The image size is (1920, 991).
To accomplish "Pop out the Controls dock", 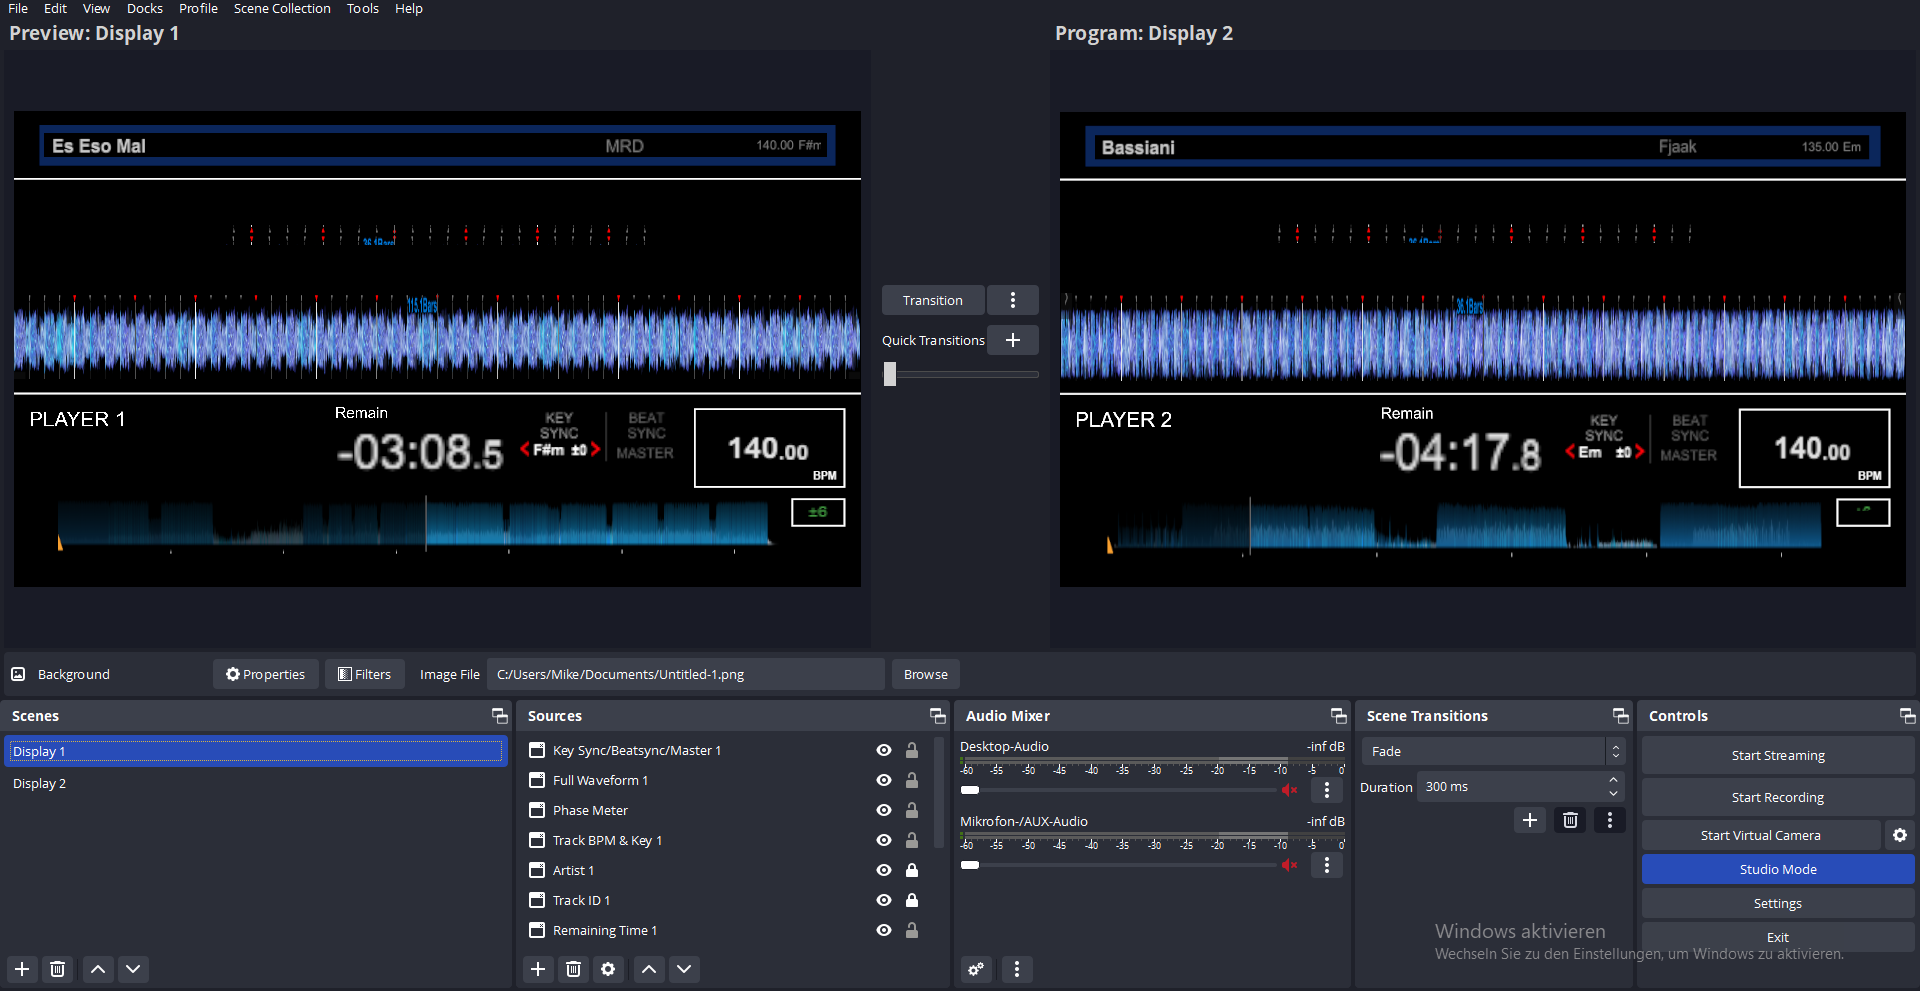I will tap(1908, 716).
